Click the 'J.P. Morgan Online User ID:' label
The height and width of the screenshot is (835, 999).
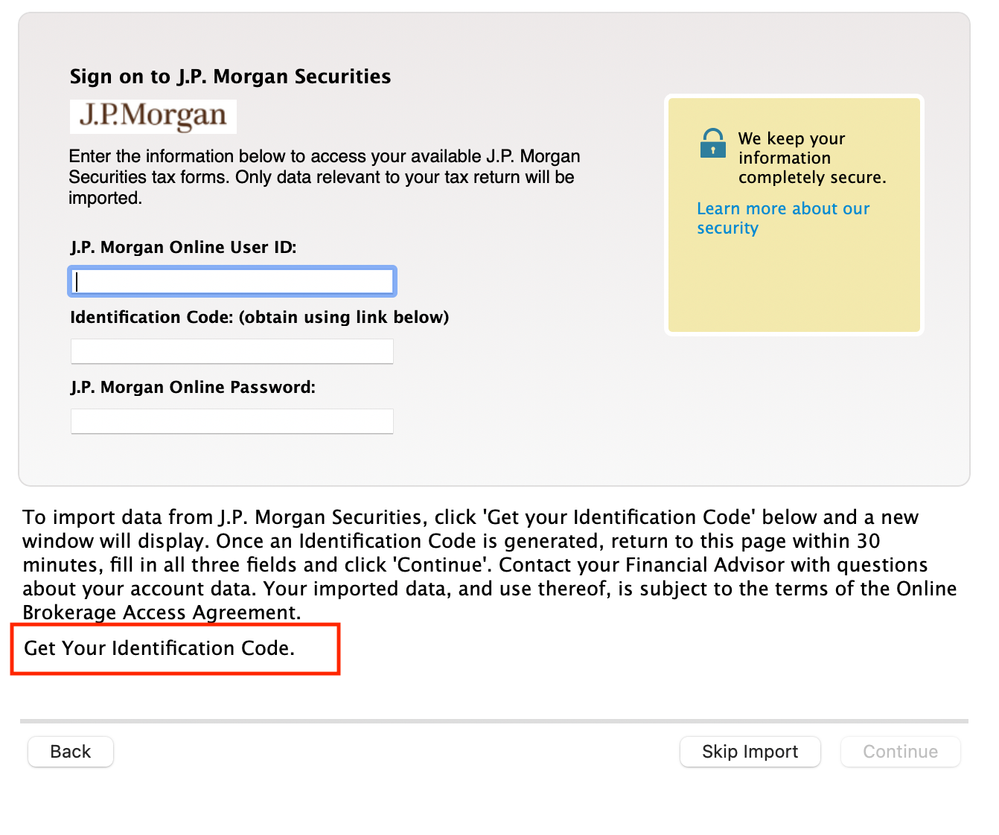coord(183,247)
